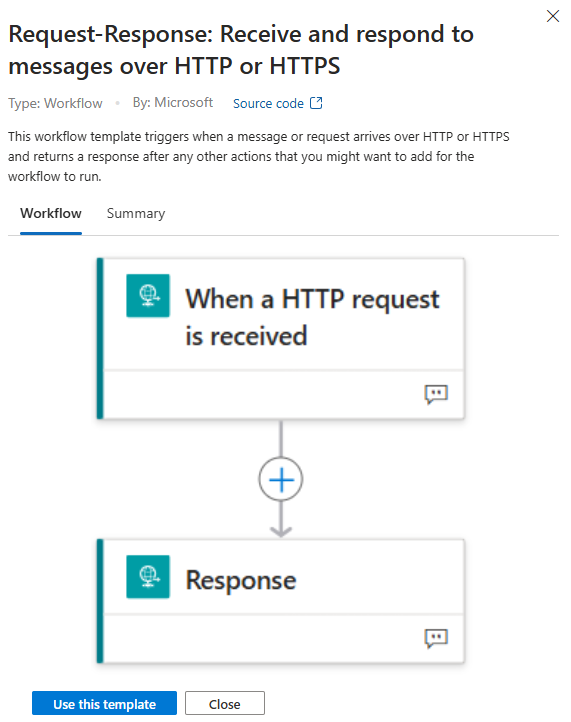Select the Workflow tab
The width and height of the screenshot is (571, 722).
point(51,213)
